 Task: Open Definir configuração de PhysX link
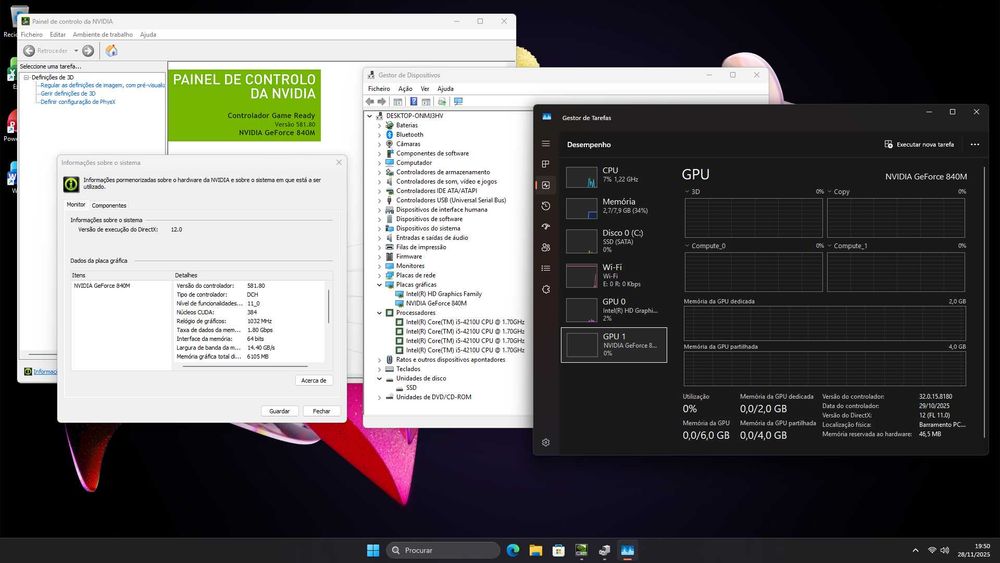pos(78,102)
